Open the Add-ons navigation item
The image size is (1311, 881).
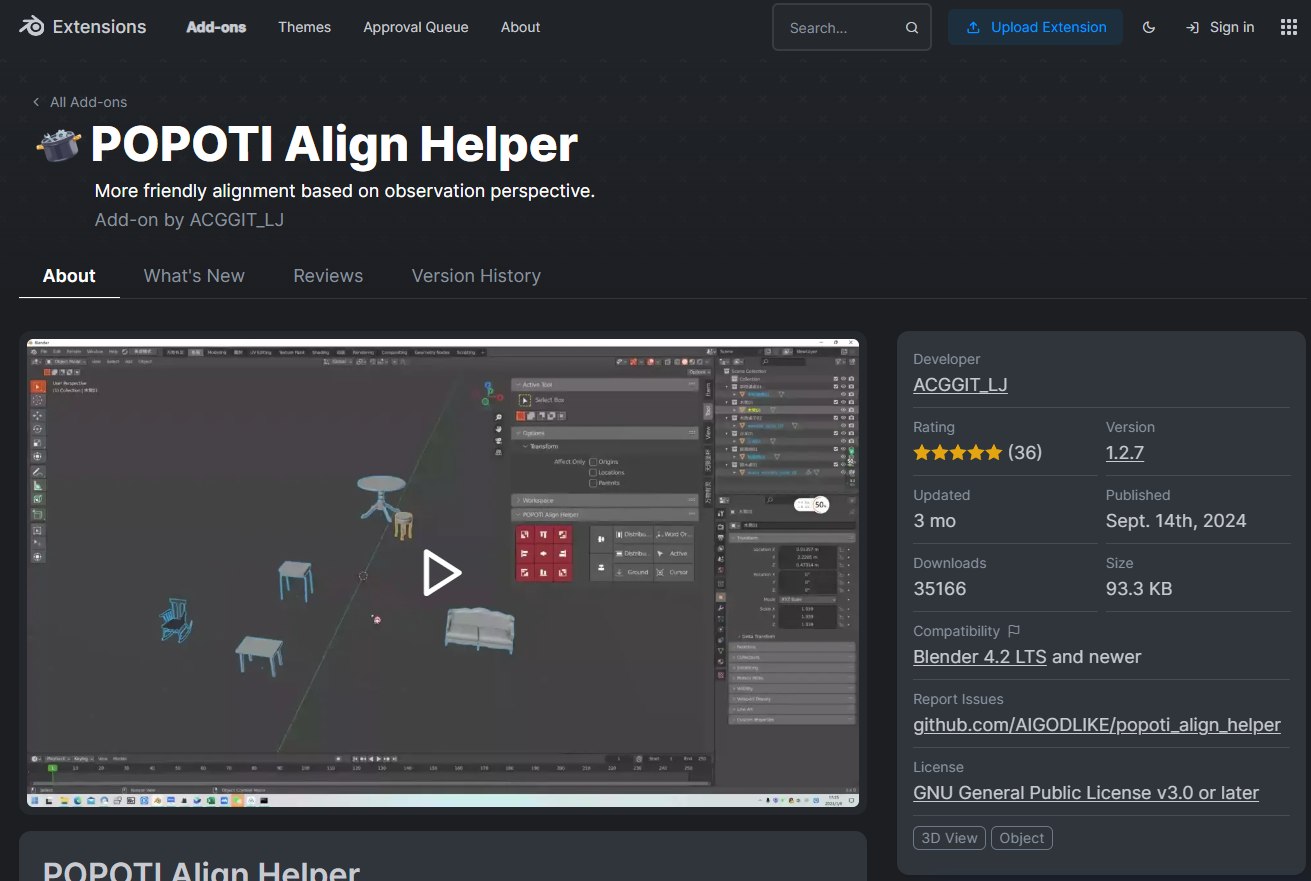click(x=216, y=27)
